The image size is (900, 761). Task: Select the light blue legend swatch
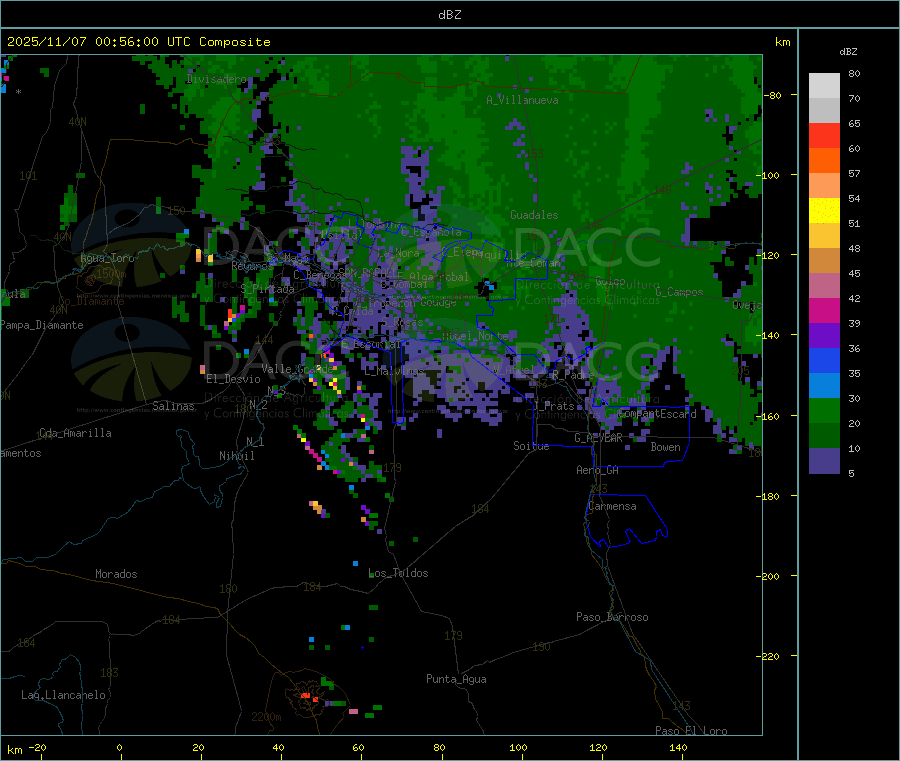[824, 386]
